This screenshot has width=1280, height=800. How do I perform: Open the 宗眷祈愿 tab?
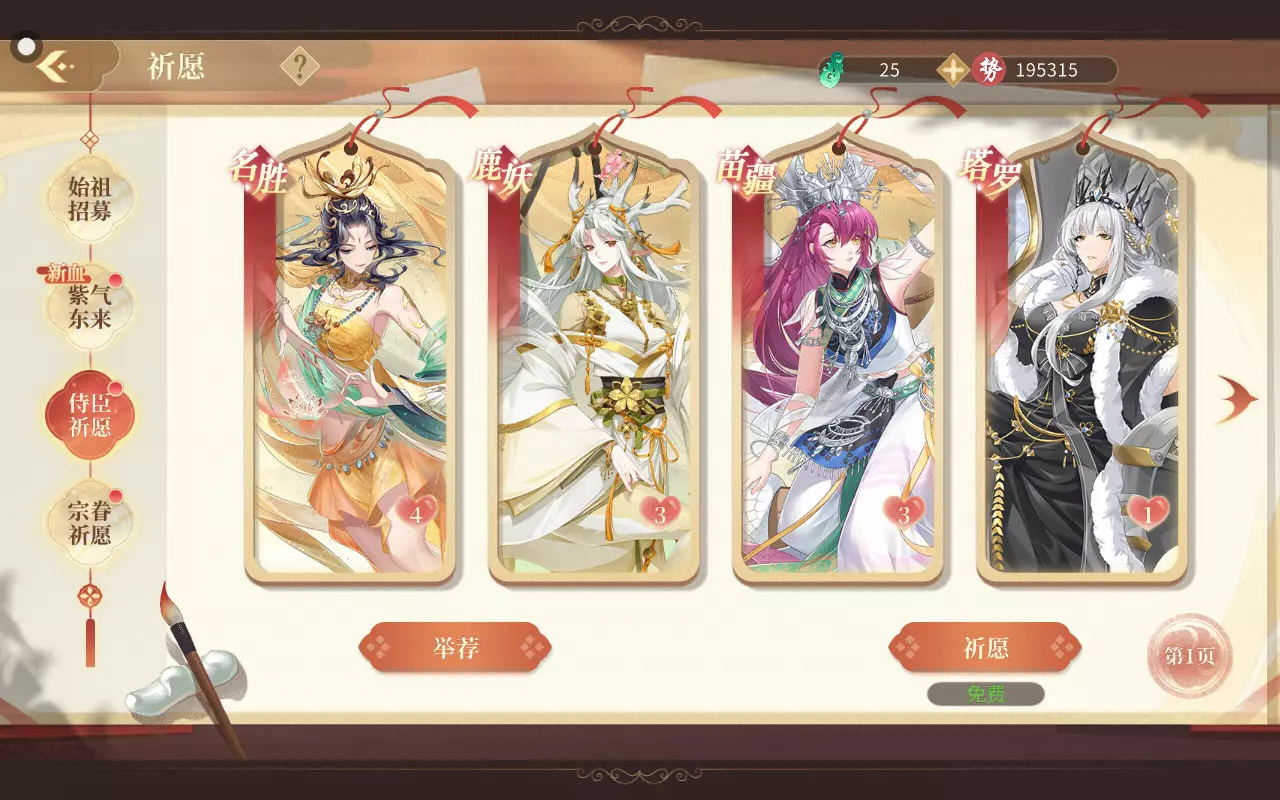tap(90, 523)
